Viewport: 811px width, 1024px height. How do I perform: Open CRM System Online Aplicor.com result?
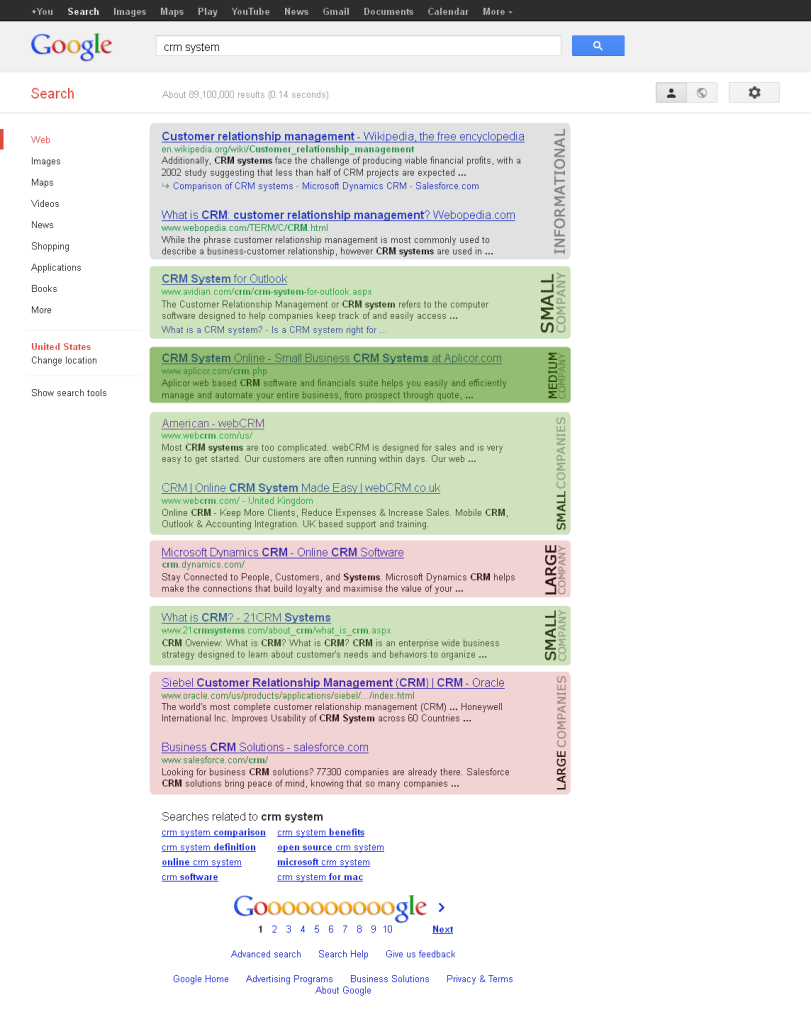332,358
